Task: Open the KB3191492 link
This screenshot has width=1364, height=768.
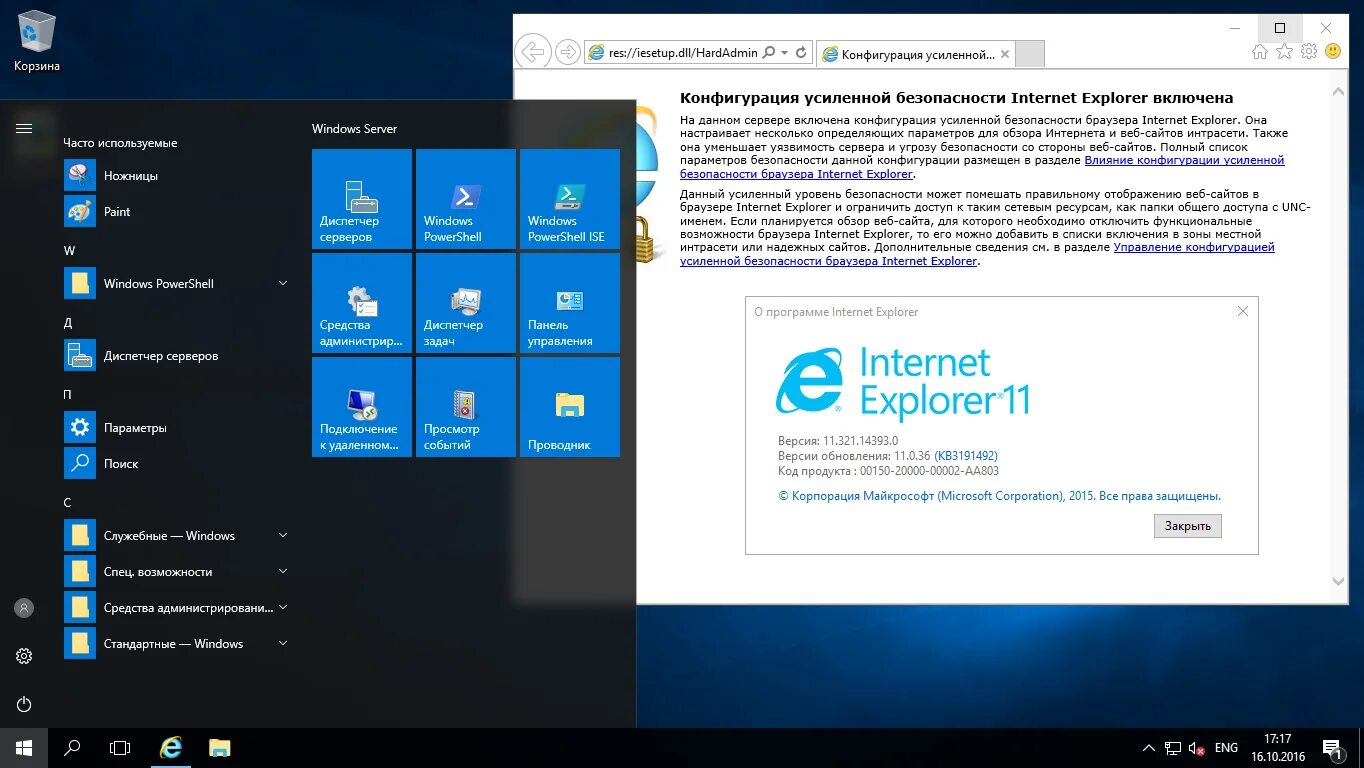Action: point(966,456)
